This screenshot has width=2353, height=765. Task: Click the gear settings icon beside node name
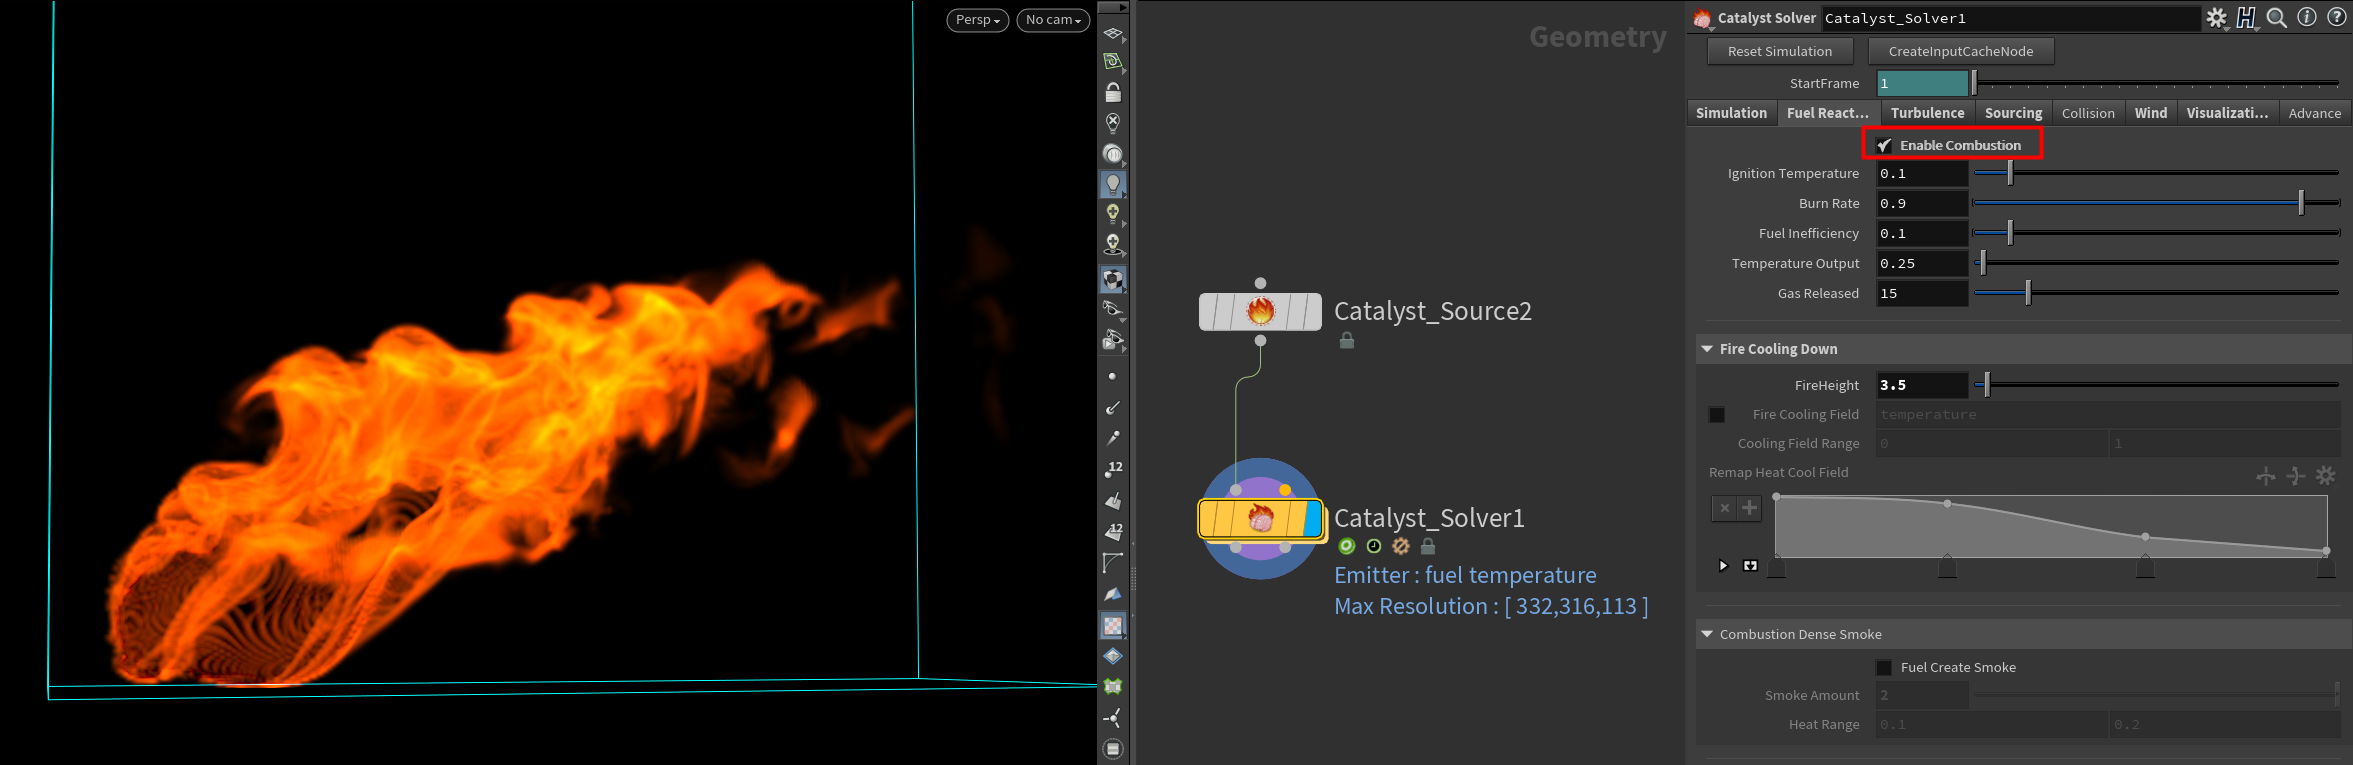[2216, 18]
